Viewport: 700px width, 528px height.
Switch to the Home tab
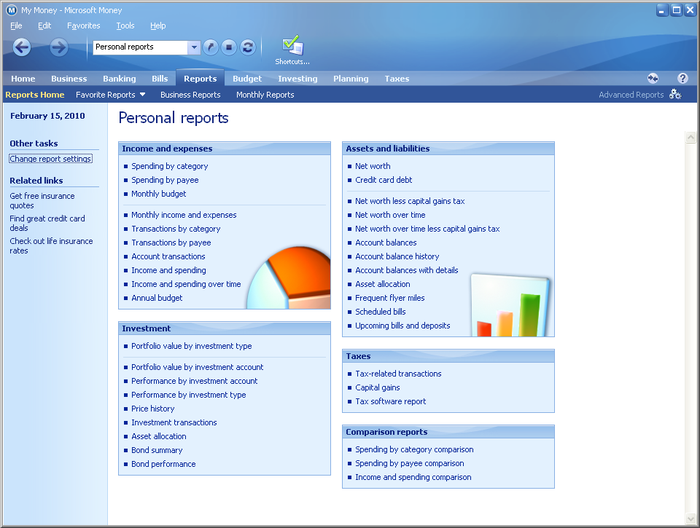pyautogui.click(x=23, y=79)
